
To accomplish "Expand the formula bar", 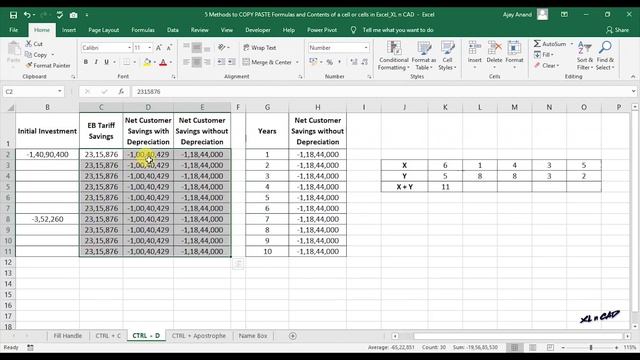I will click(633, 91).
